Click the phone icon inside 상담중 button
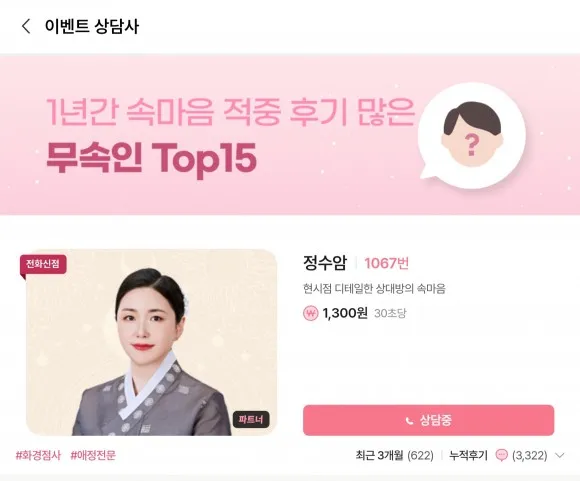Screen dimensions: 580x481 (409, 420)
